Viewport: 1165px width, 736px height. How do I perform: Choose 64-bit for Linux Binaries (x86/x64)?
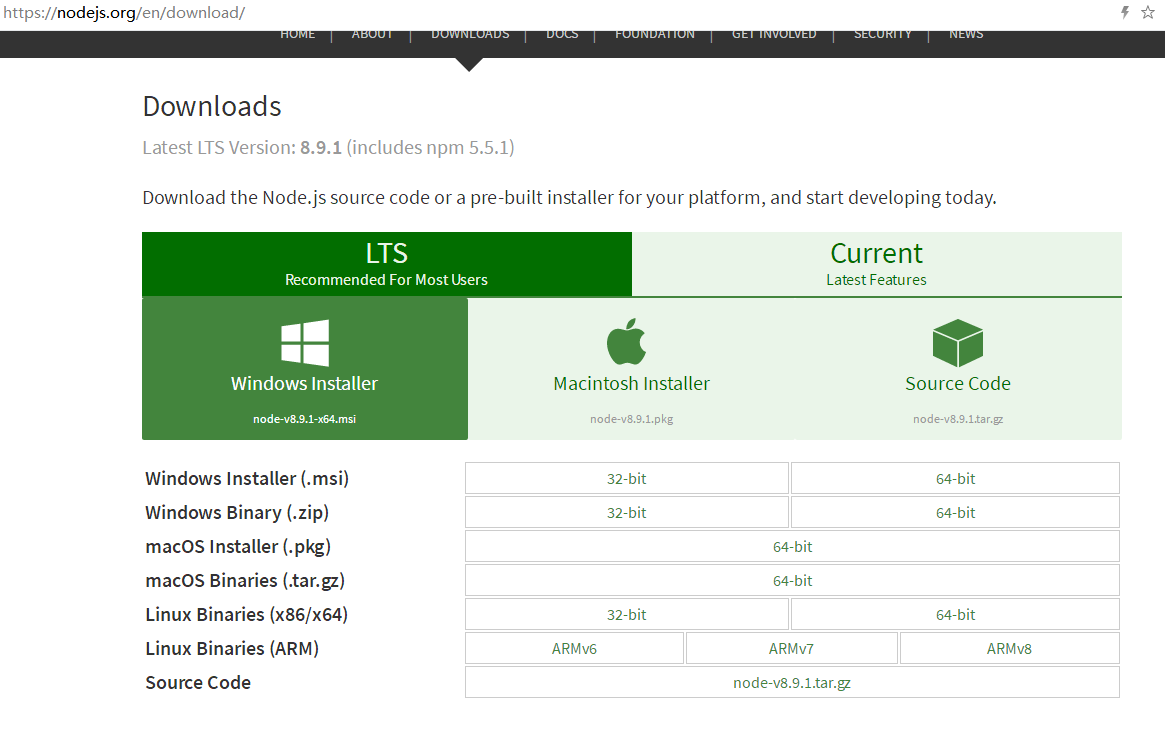955,614
